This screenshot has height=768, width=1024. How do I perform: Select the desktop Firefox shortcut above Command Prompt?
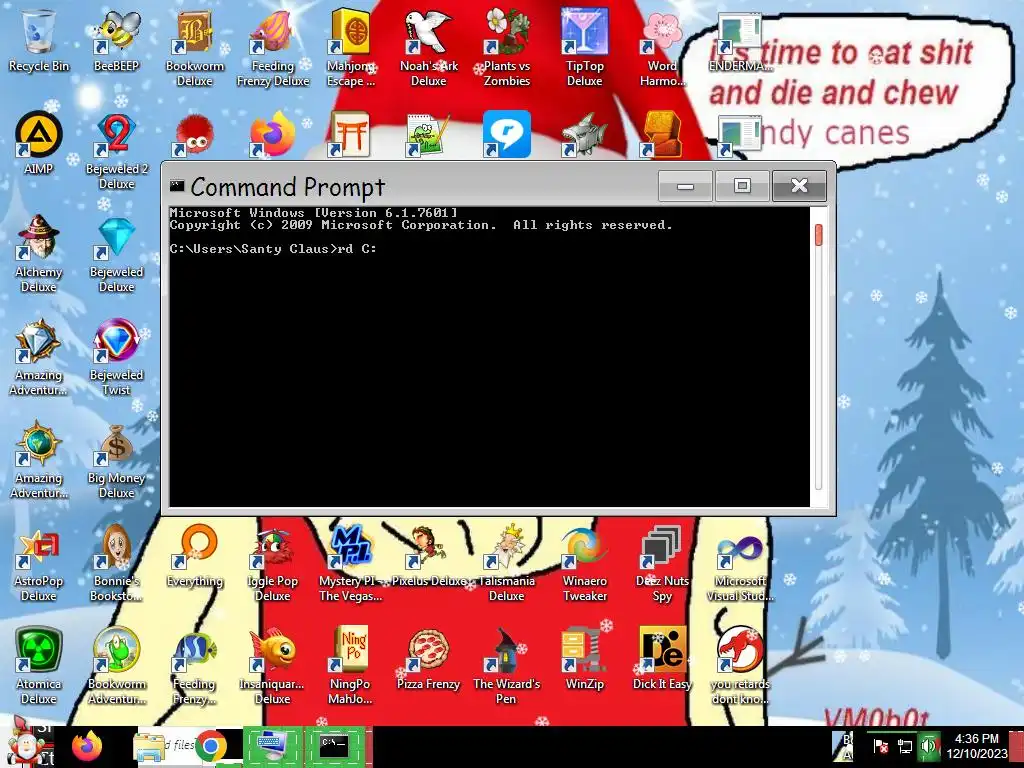(272, 135)
